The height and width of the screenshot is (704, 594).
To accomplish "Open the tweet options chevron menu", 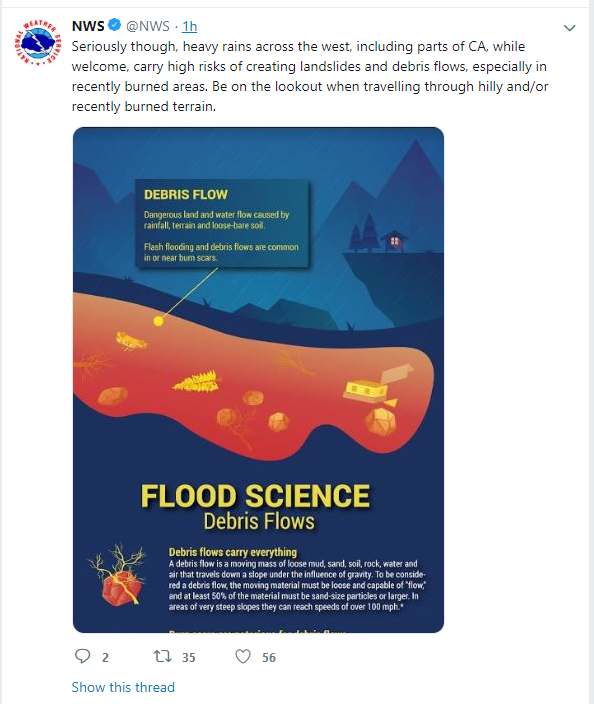I will point(569,28).
